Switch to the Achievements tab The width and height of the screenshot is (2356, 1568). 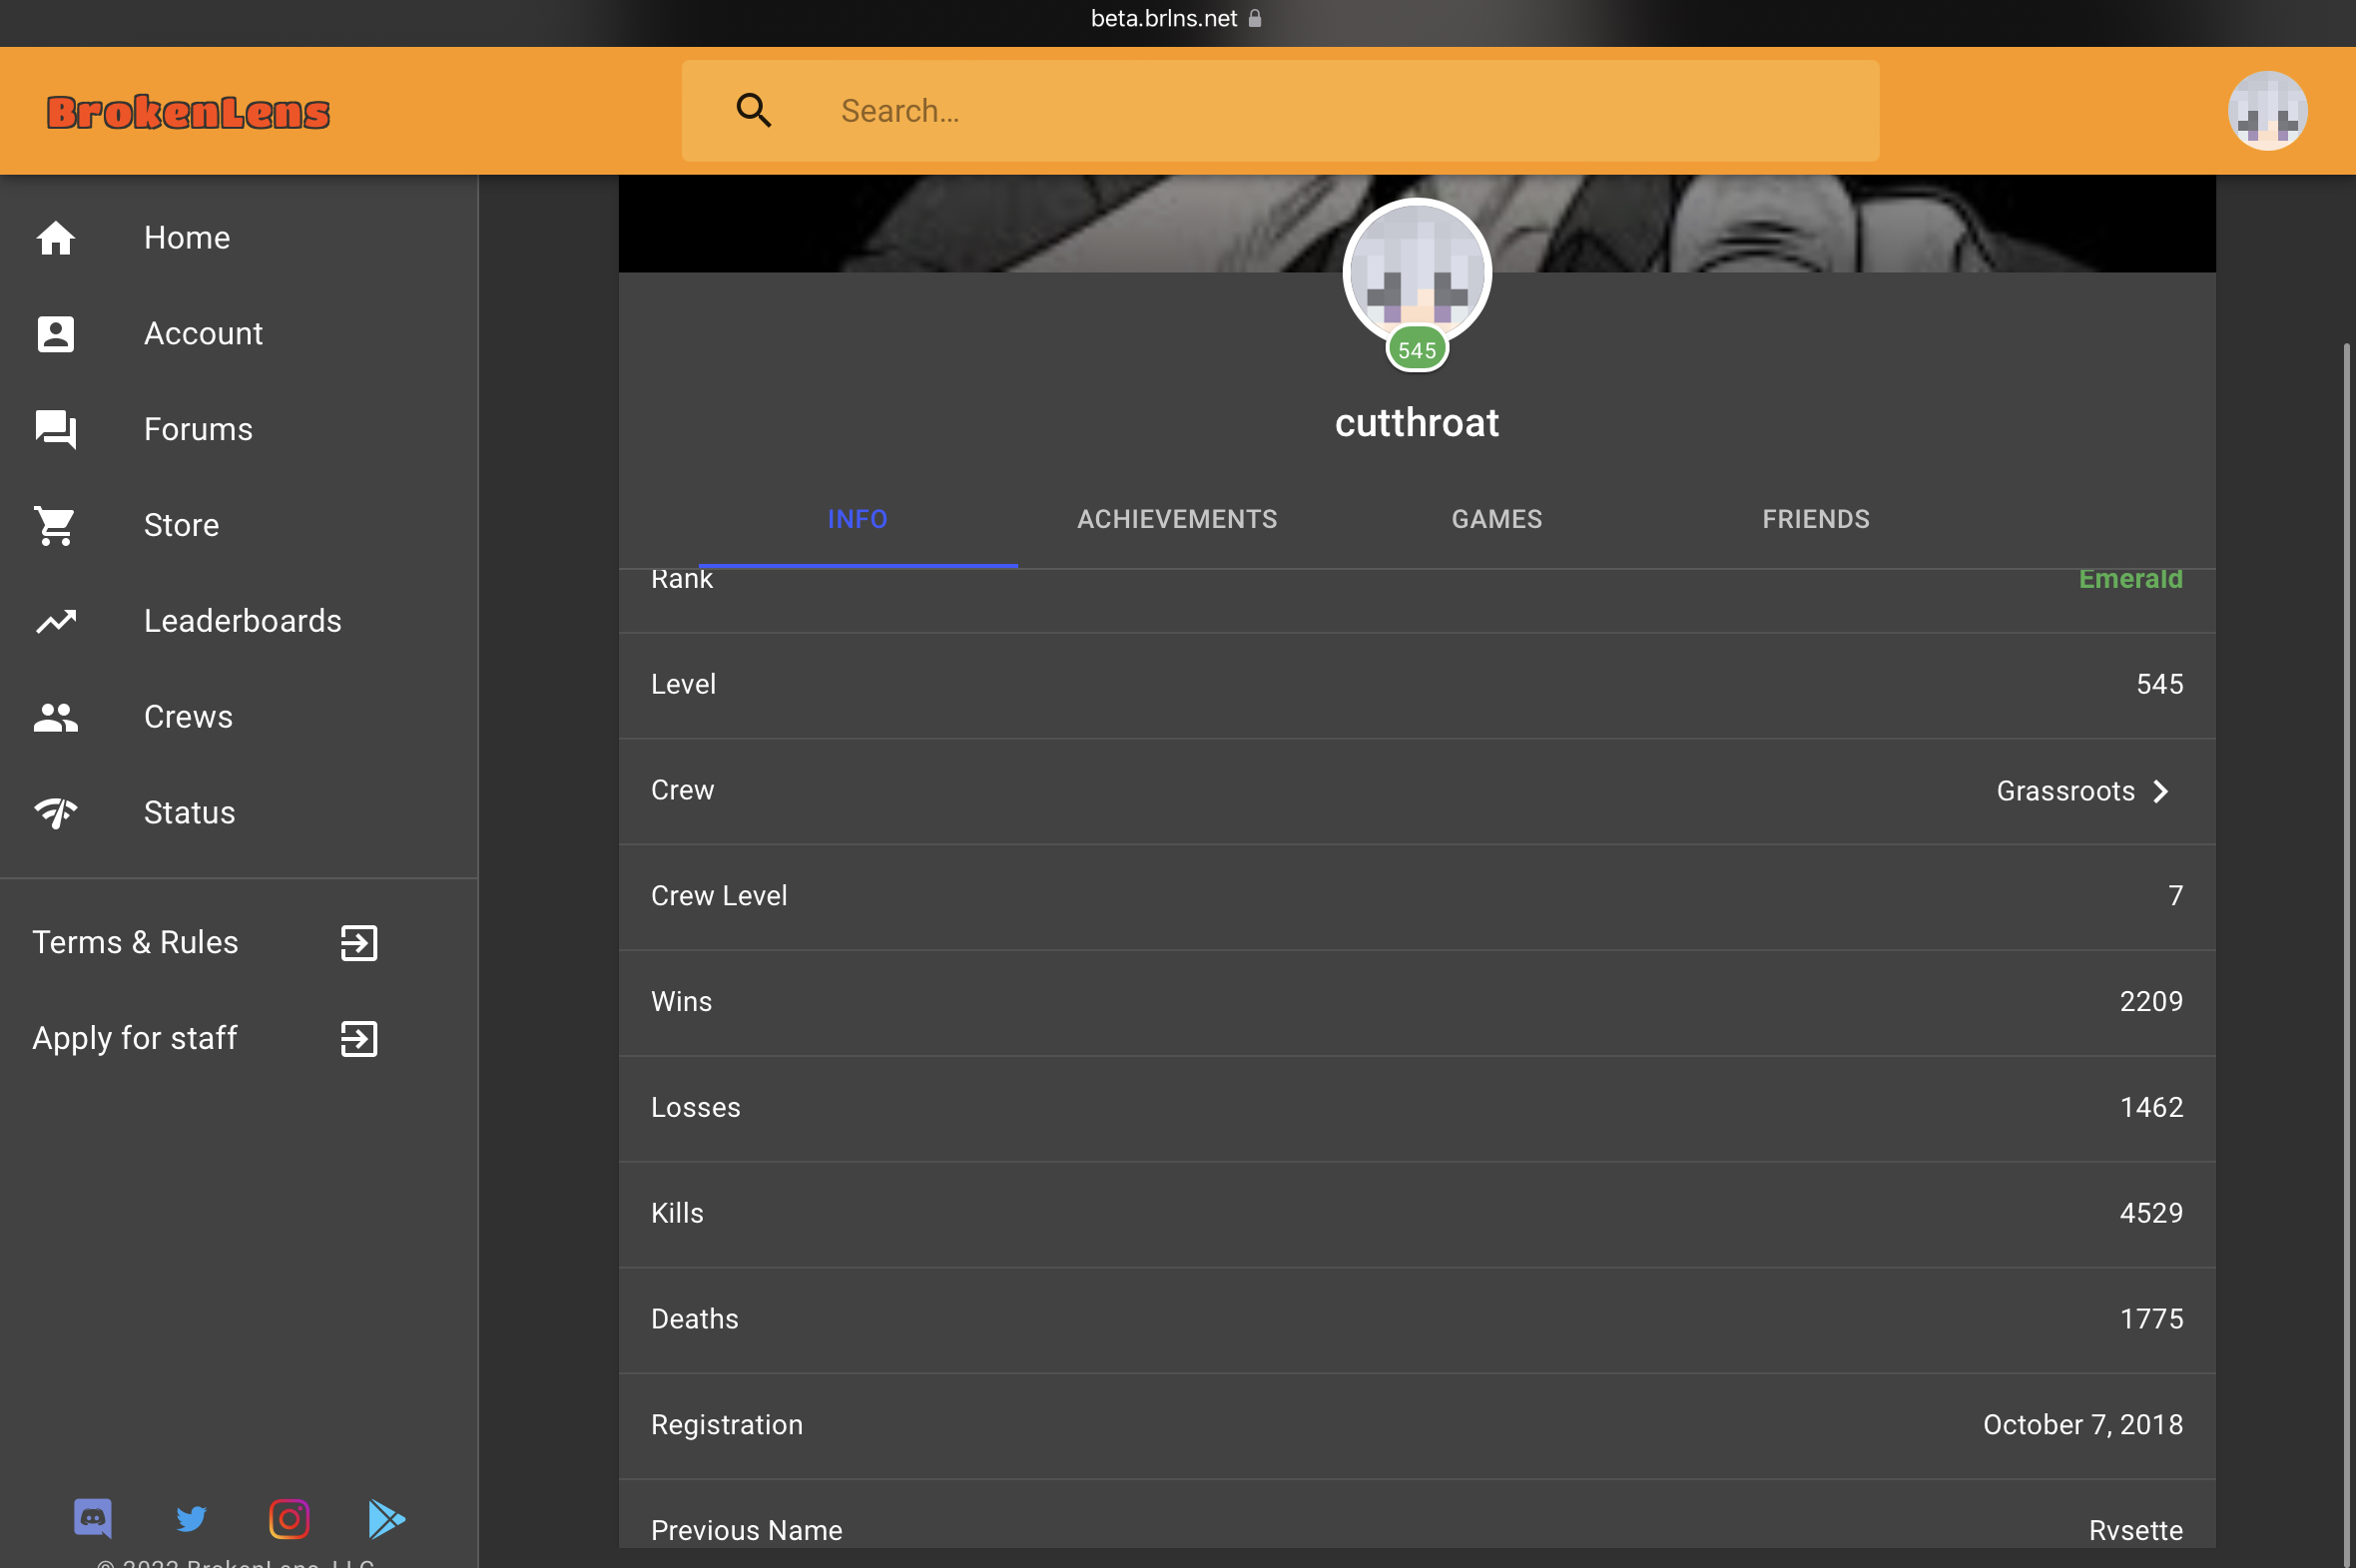pyautogui.click(x=1177, y=519)
